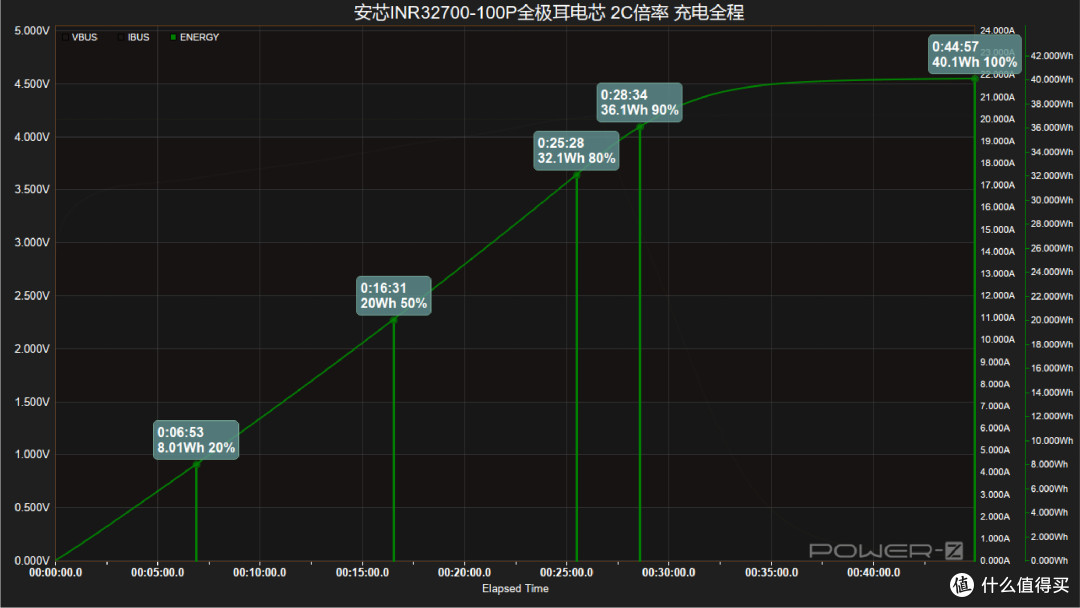Click the 40.000Wh energy axis label
Image resolution: width=1080 pixels, height=608 pixels.
1052,80
